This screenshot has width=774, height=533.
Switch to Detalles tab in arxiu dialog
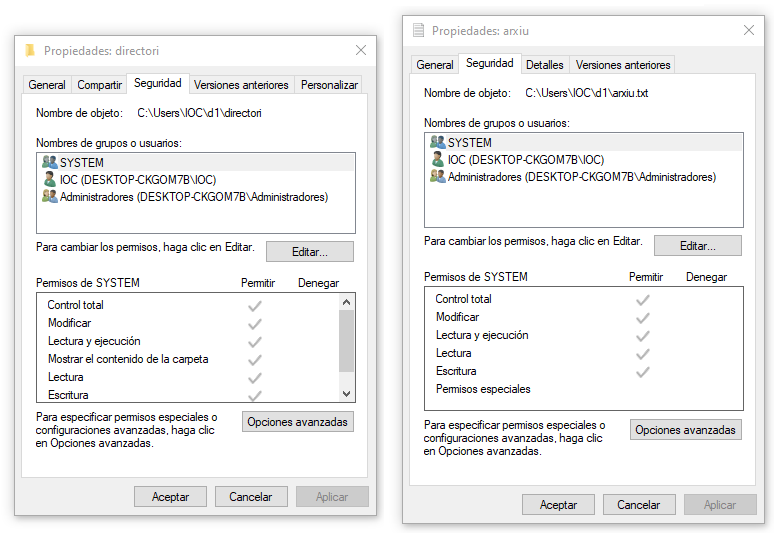click(545, 65)
